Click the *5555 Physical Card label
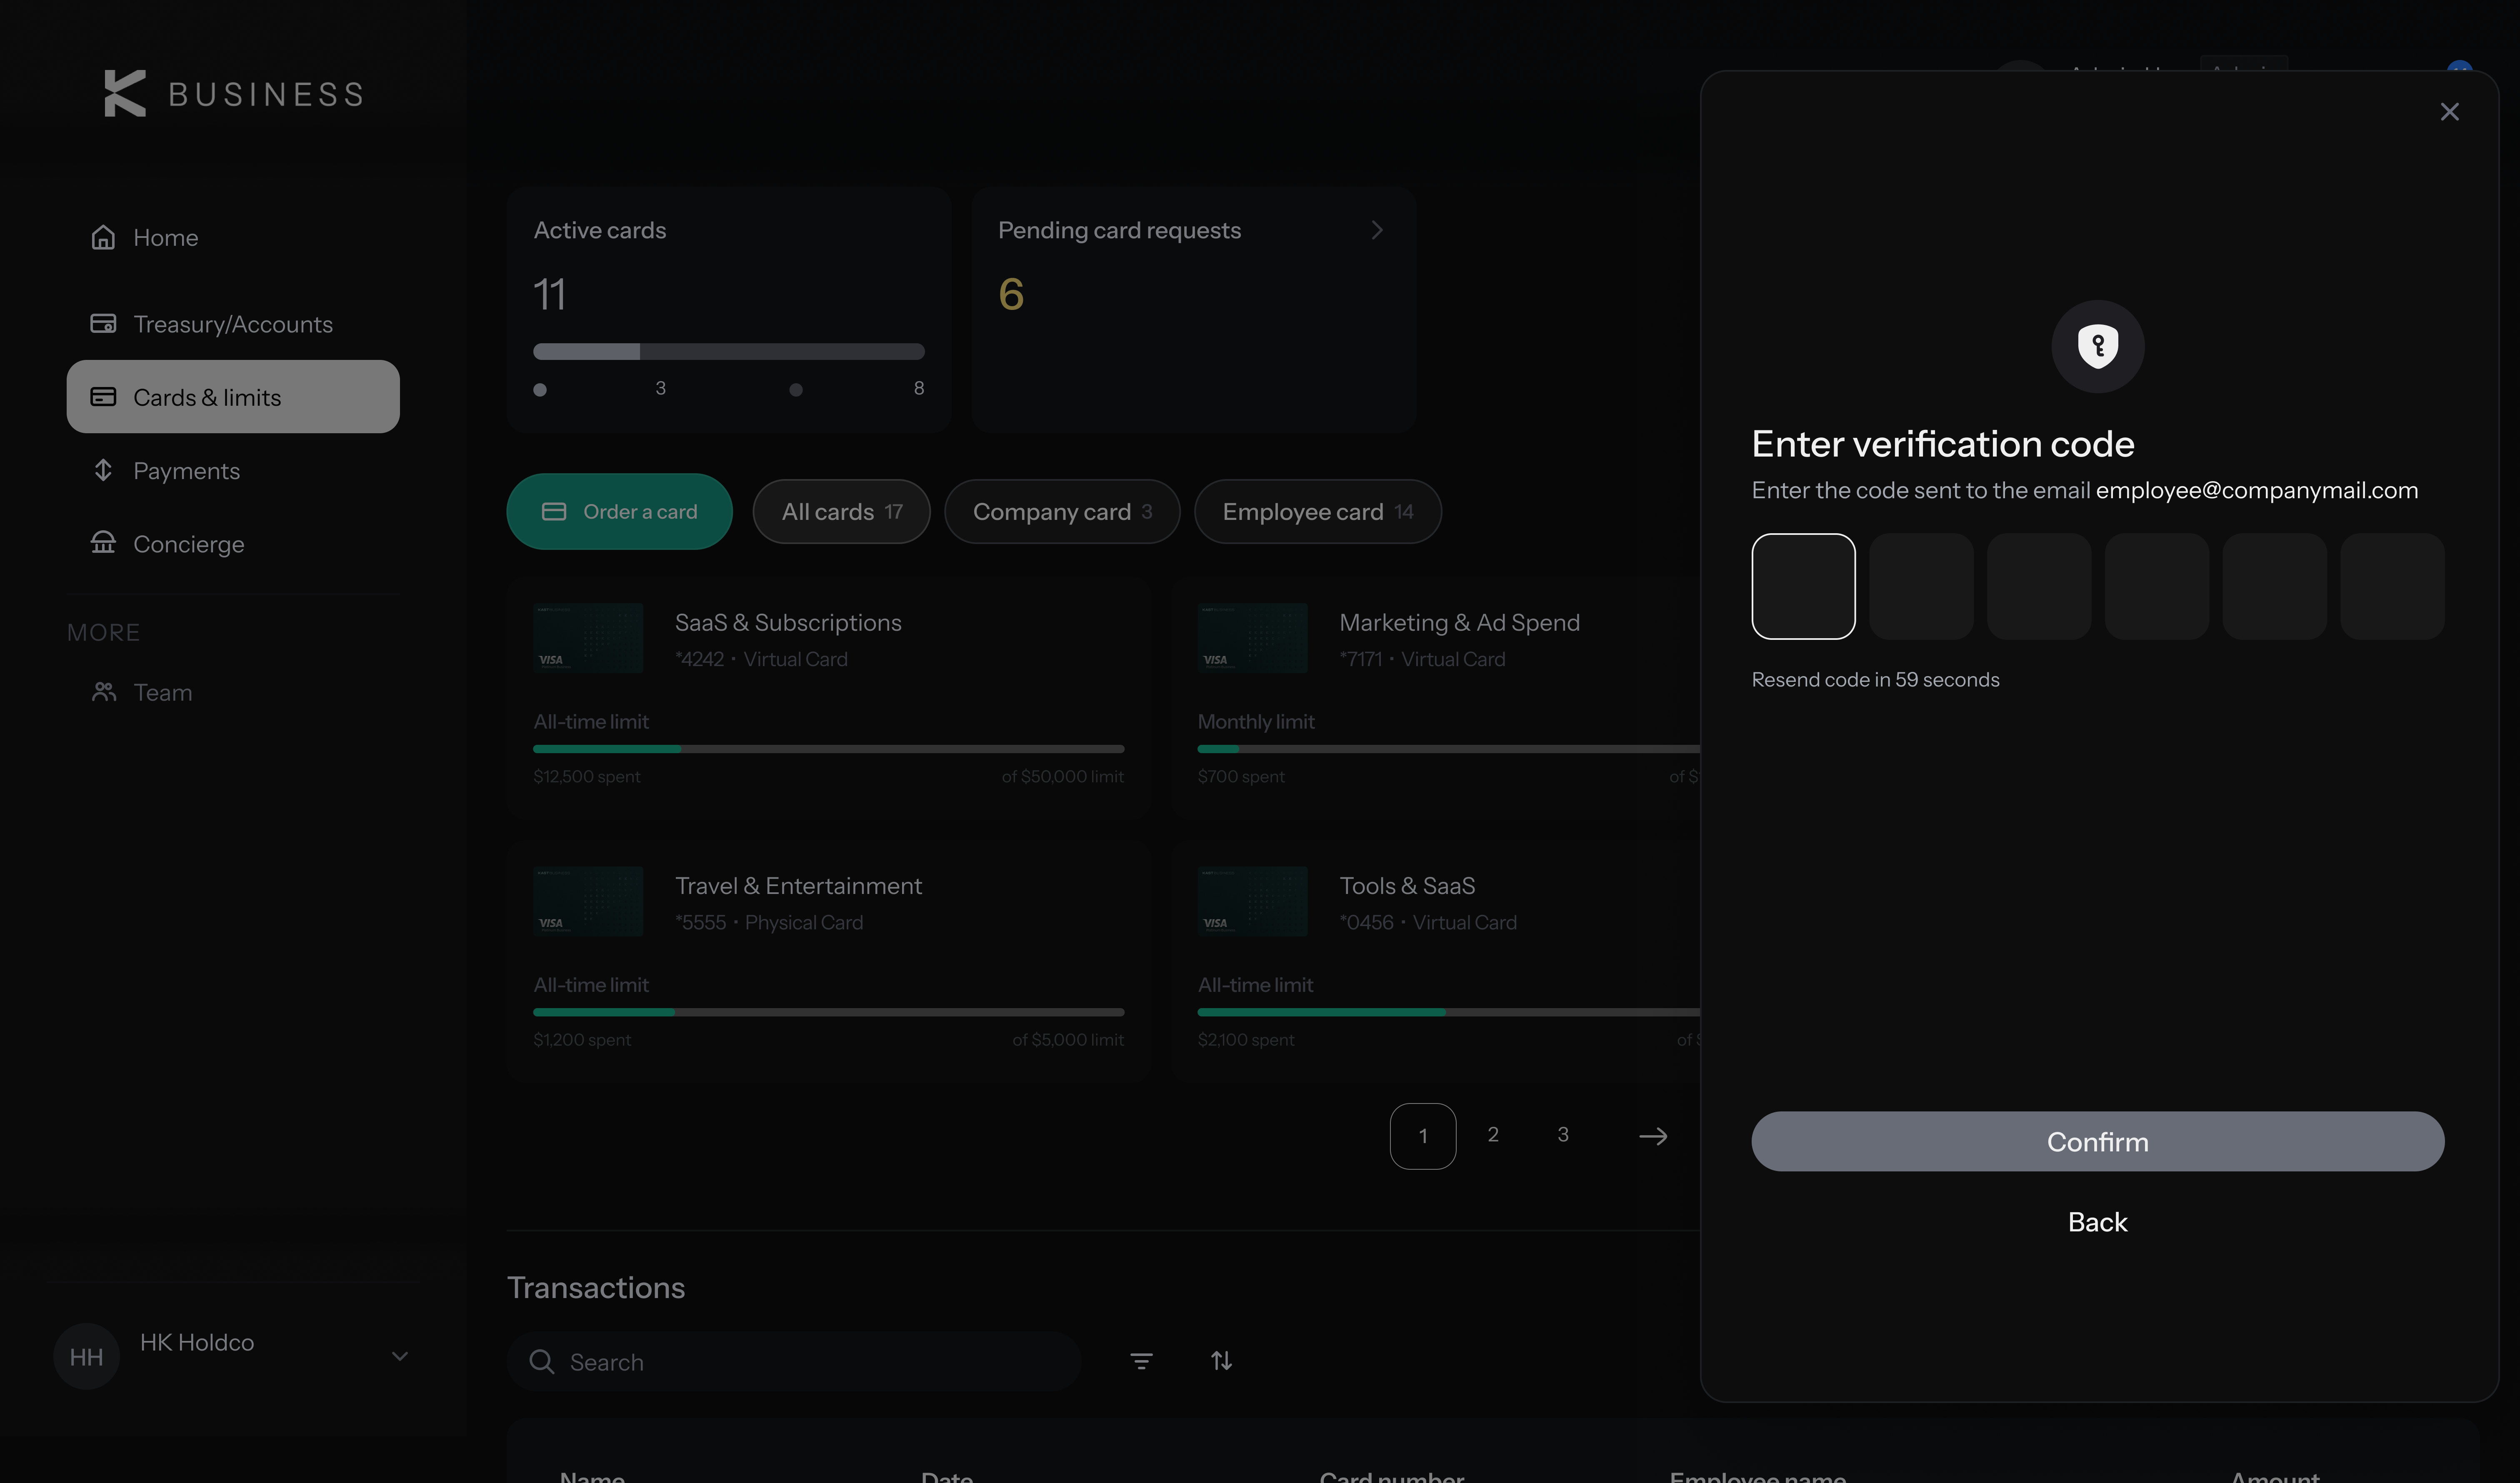The image size is (2520, 1483). [769, 923]
